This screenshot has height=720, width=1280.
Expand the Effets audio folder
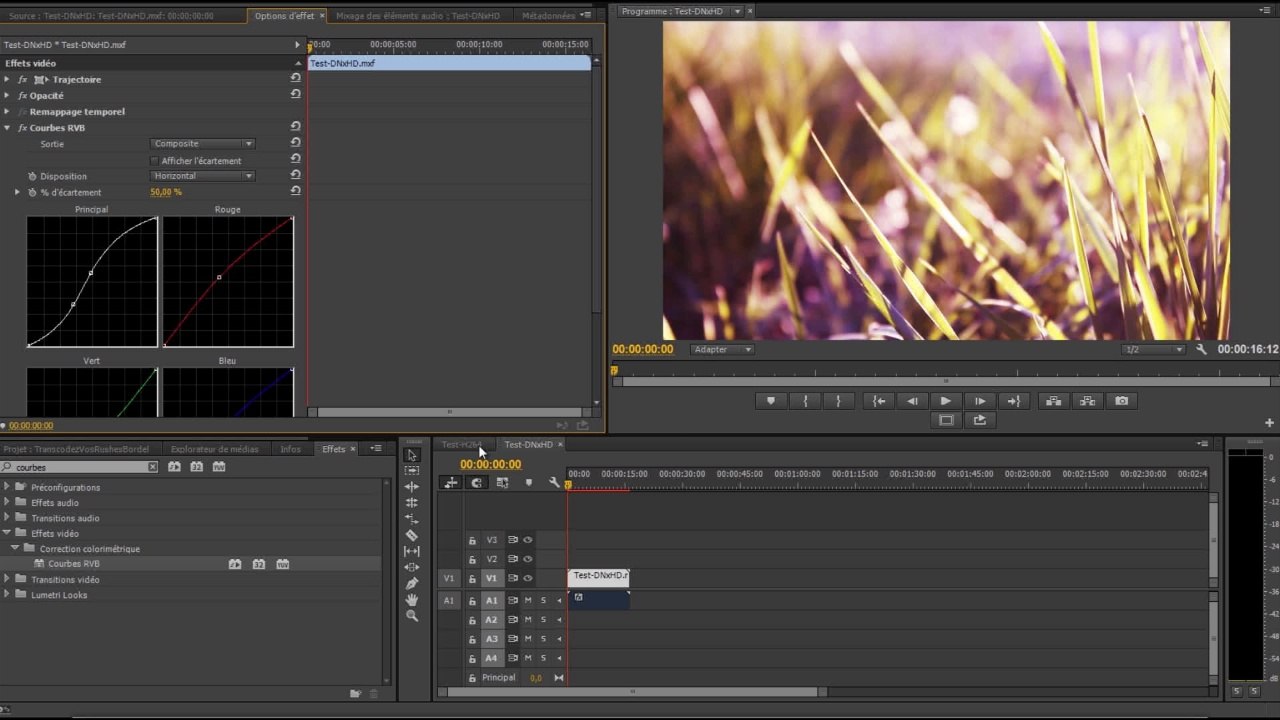click(x=7, y=503)
